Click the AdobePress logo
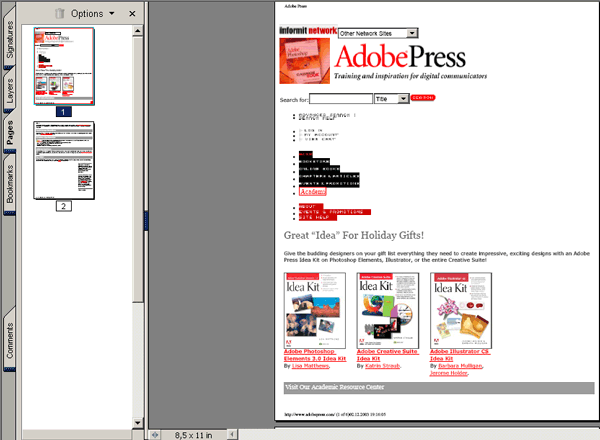This screenshot has height=440, width=600. (400, 57)
